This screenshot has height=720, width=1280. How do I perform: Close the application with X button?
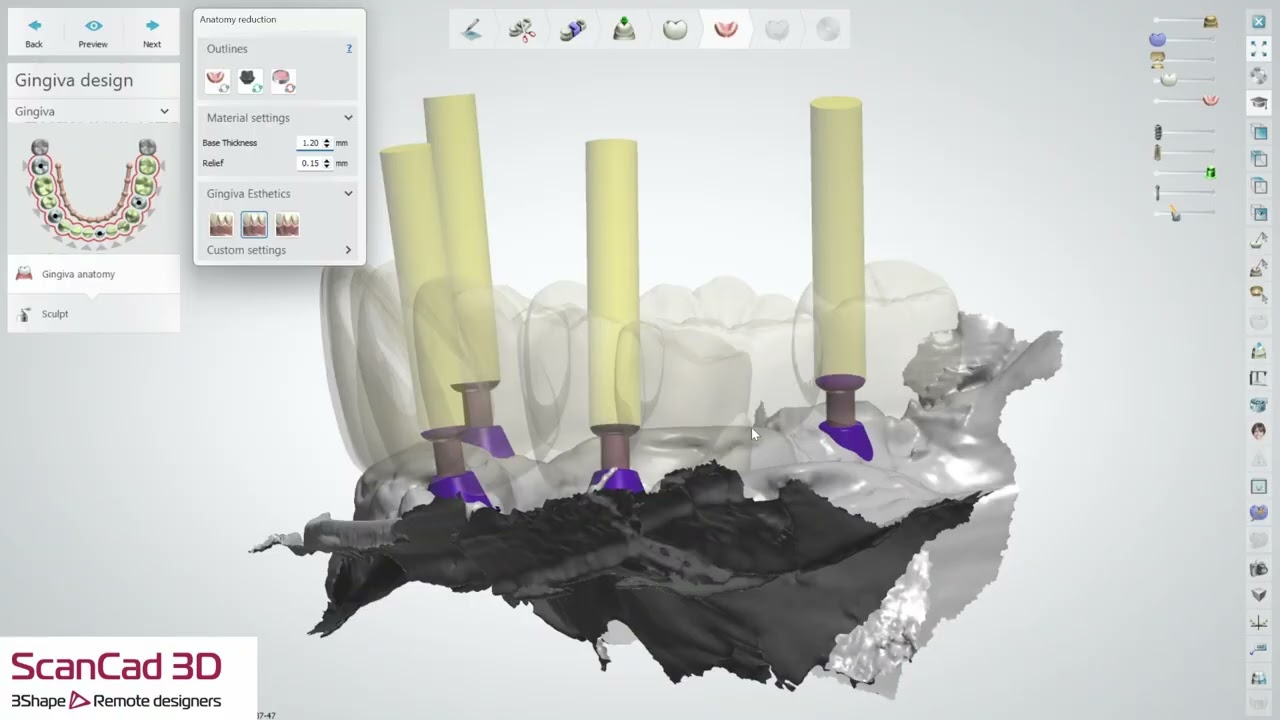pos(1259,21)
